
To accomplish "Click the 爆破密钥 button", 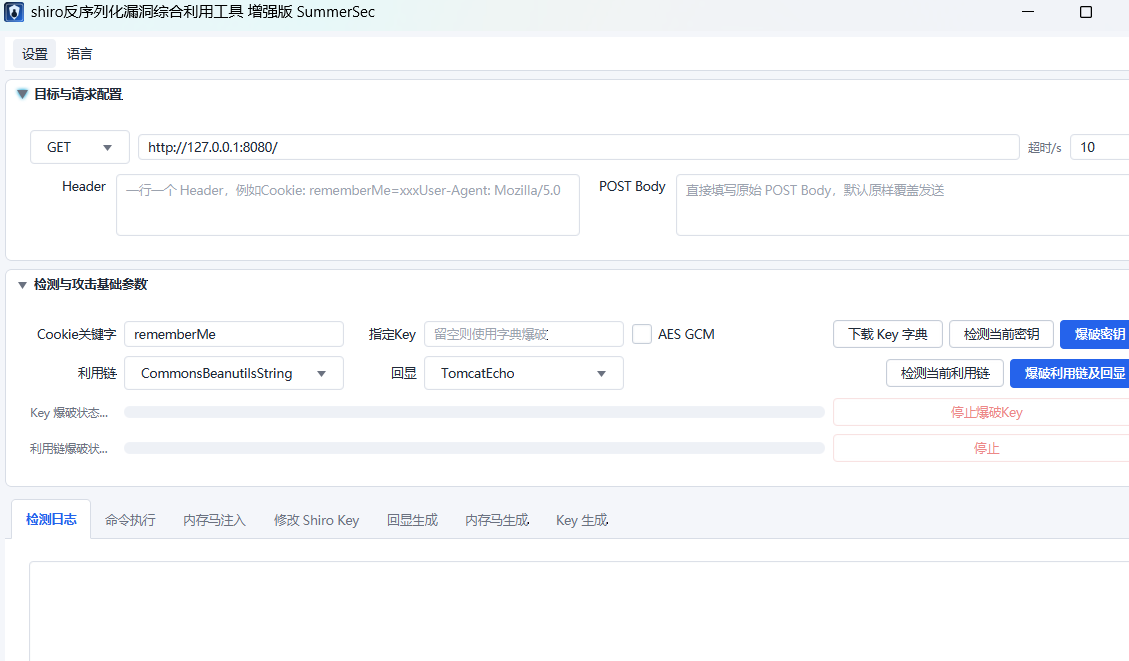I will pos(1095,334).
